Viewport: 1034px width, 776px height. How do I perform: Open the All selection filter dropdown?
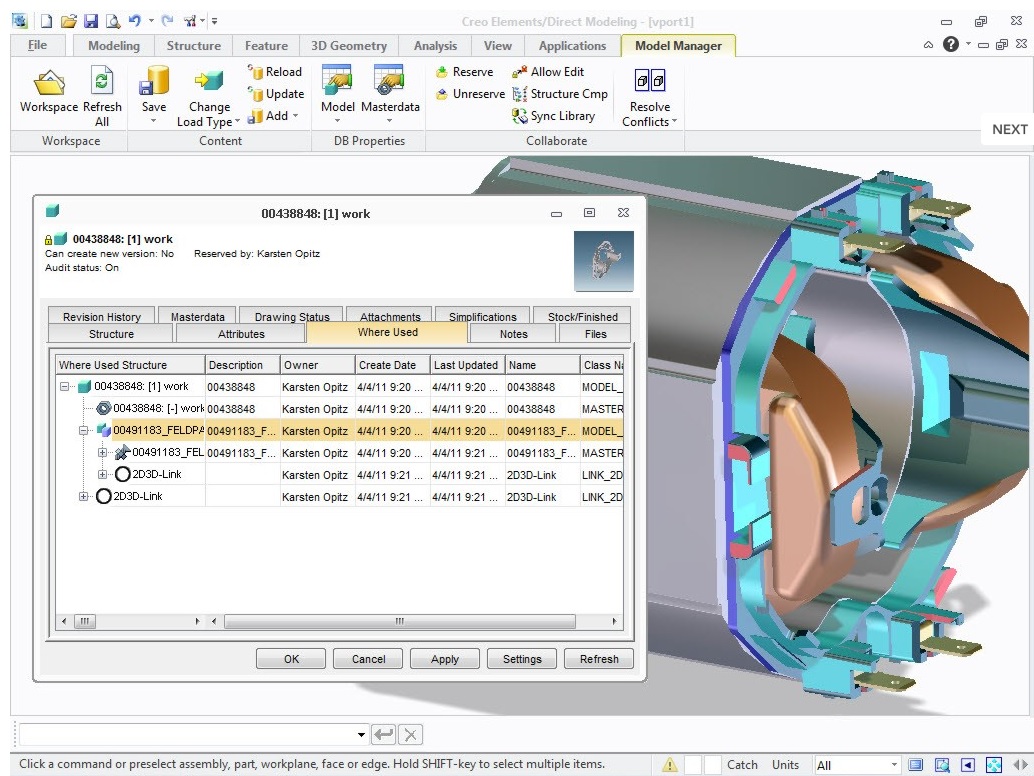894,765
